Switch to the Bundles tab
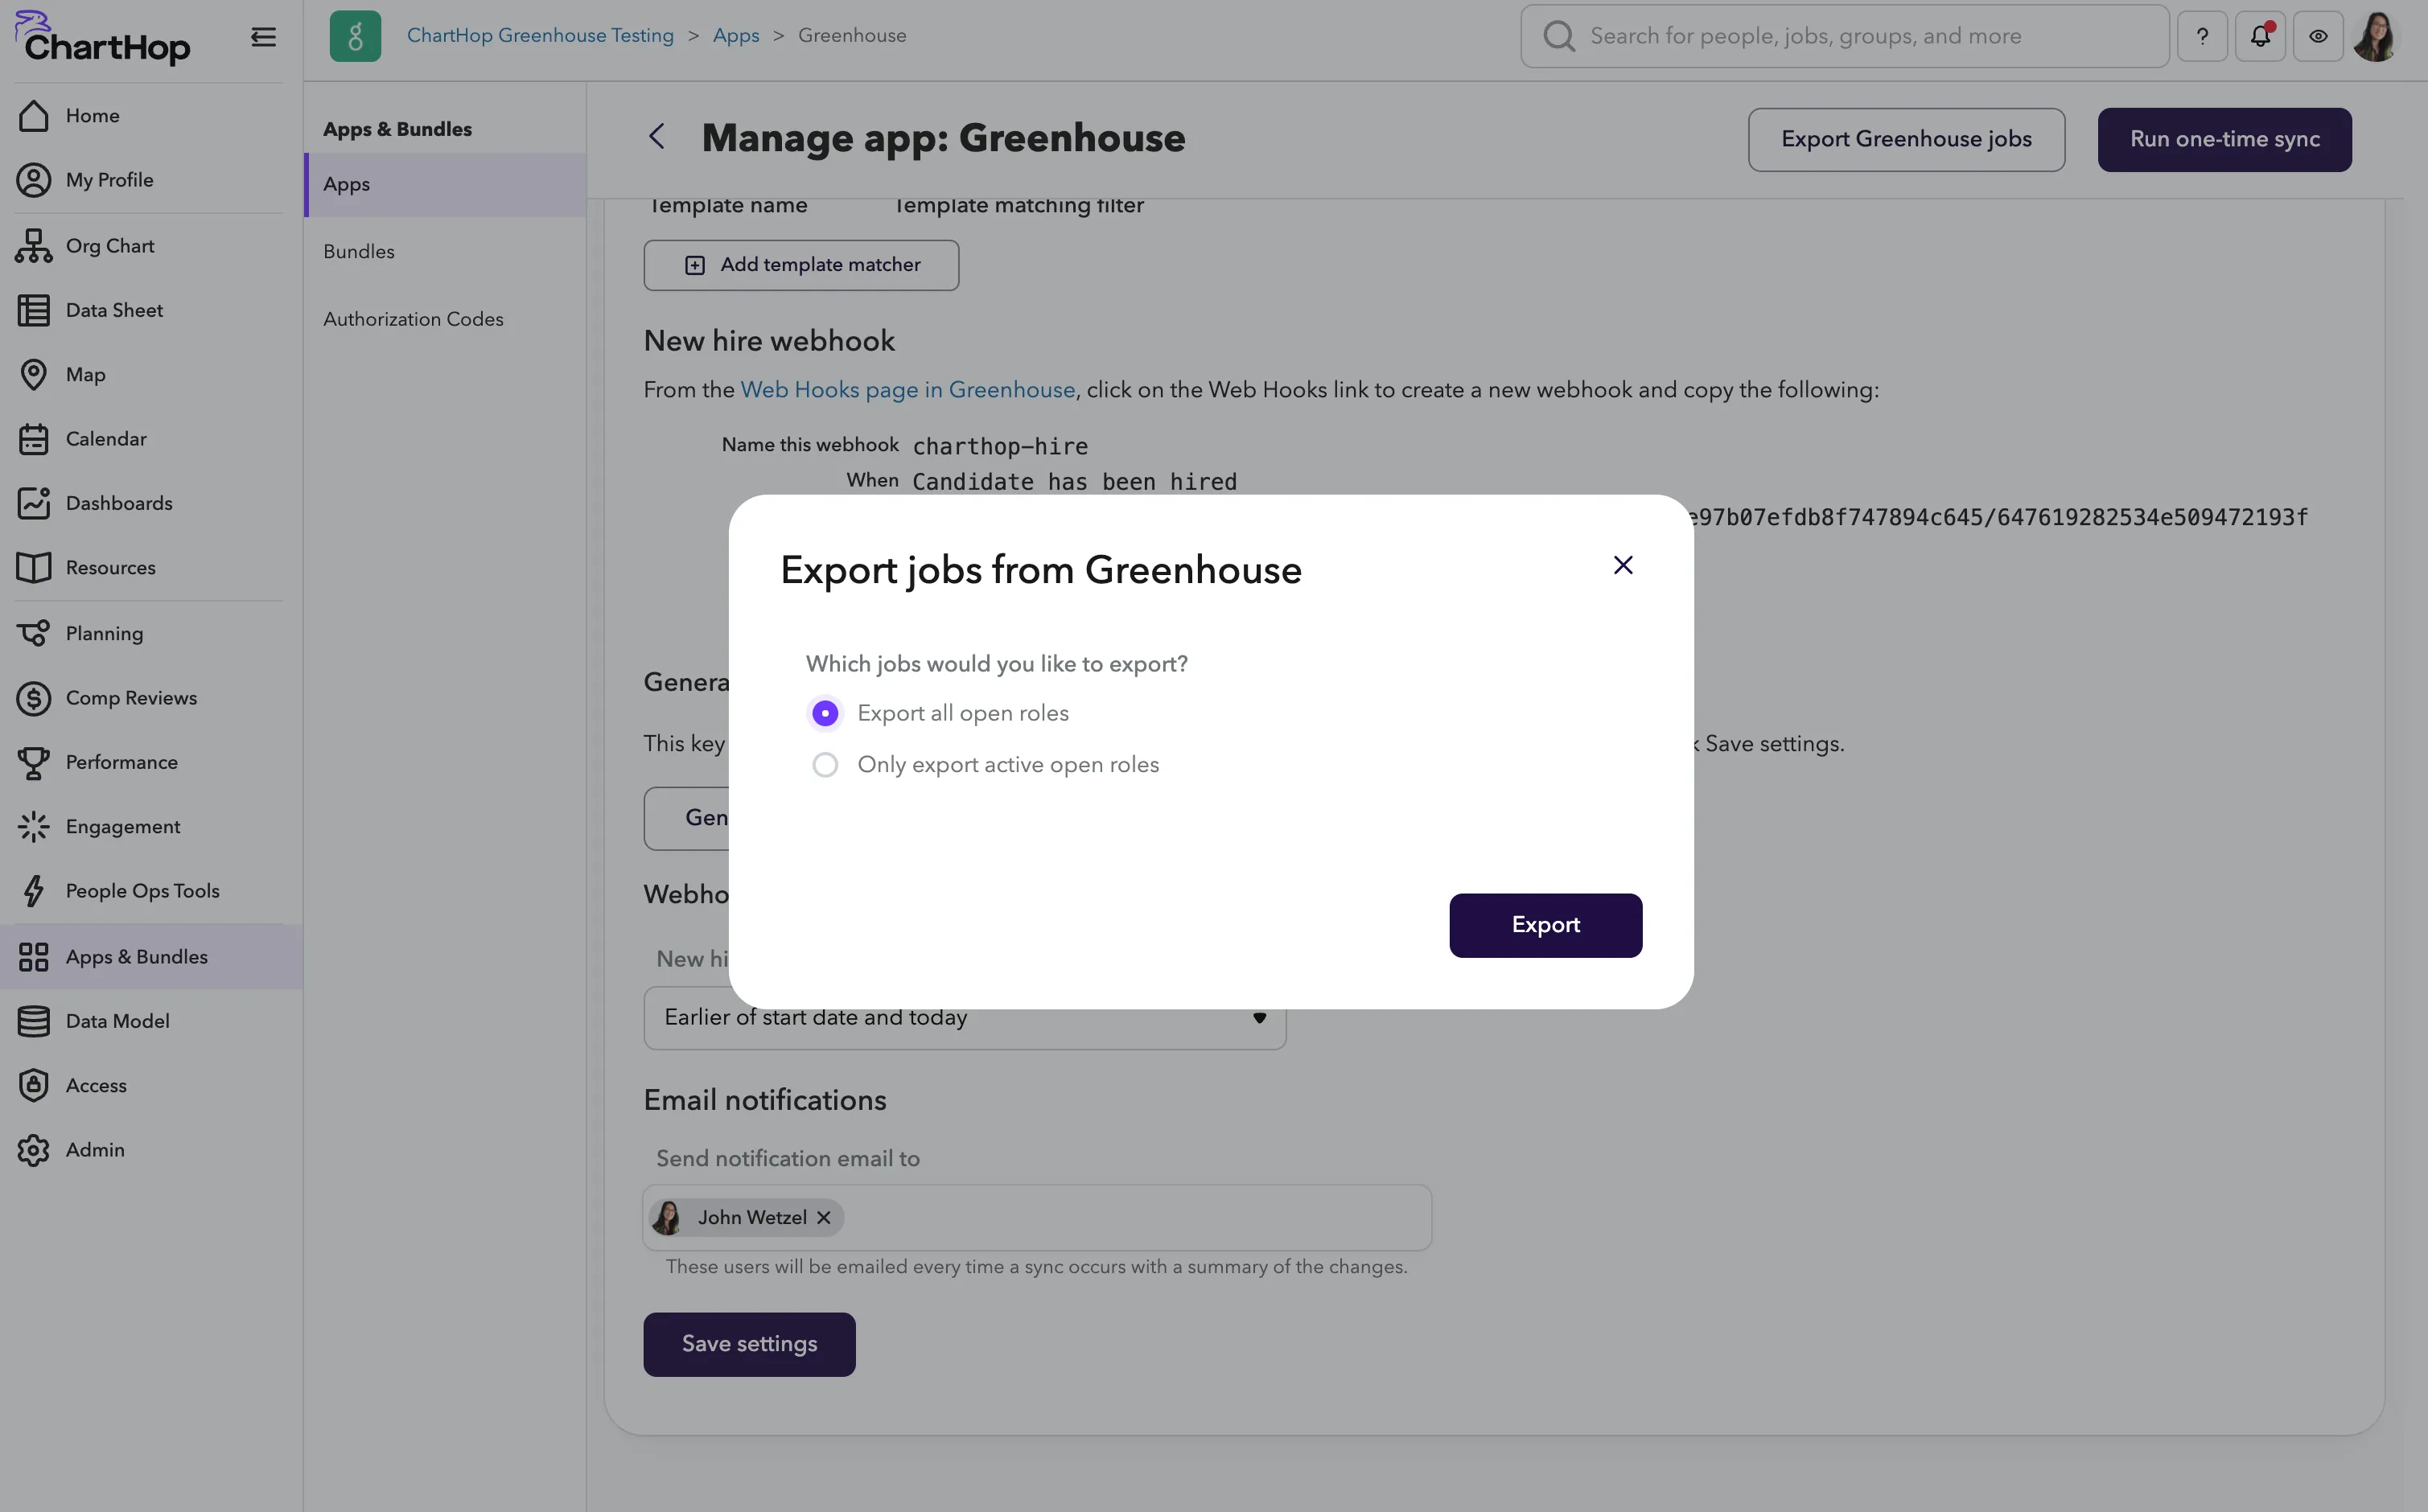Screen dimensions: 2428x1512 (445, 252)
